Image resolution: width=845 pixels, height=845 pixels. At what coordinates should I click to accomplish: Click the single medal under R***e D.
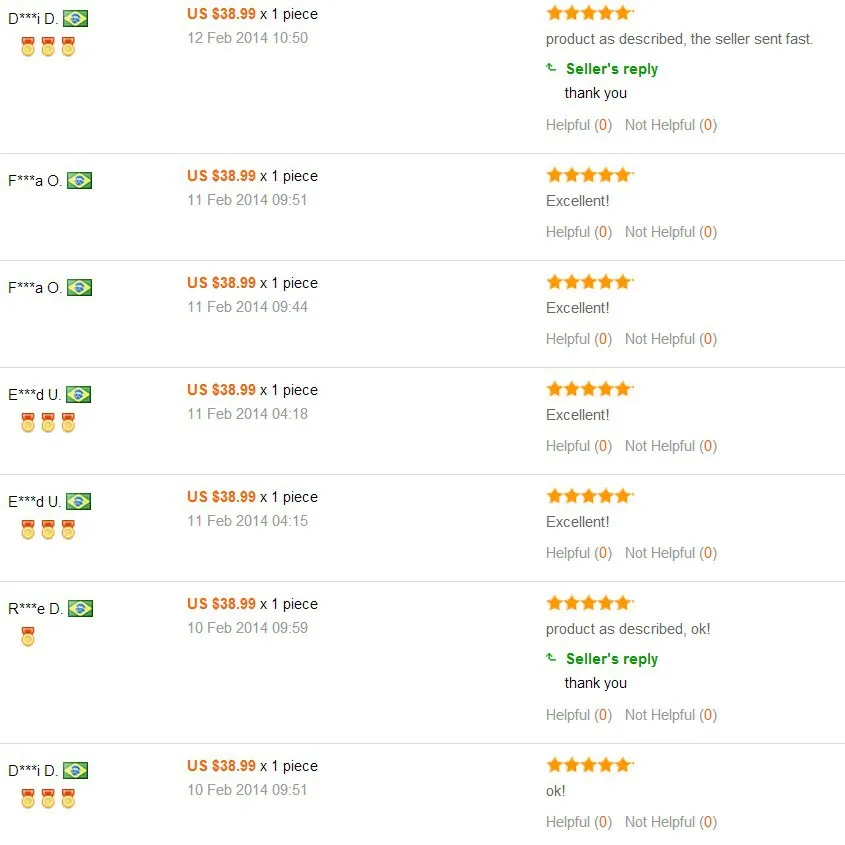(27, 636)
